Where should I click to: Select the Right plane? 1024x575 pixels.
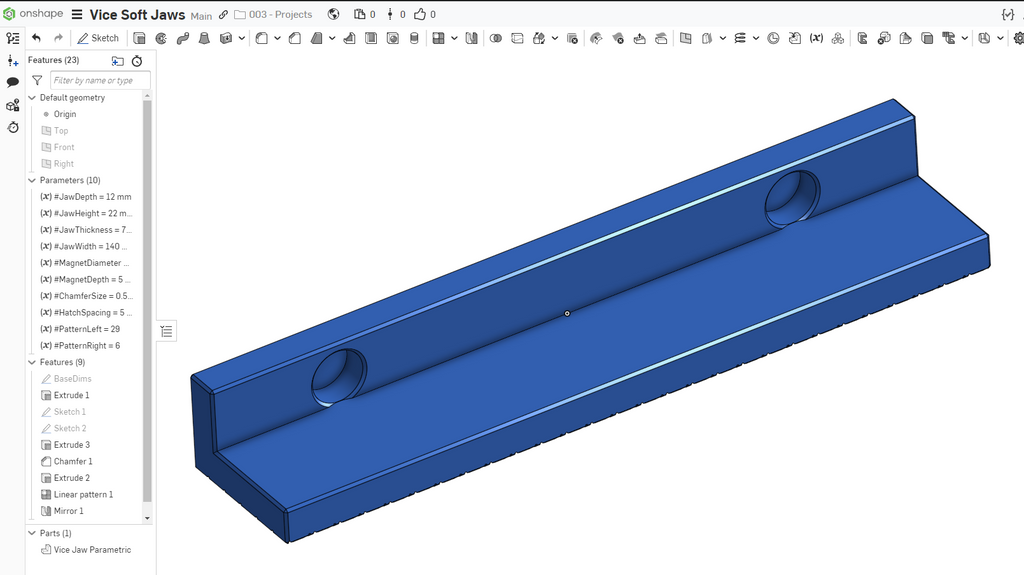[63, 164]
